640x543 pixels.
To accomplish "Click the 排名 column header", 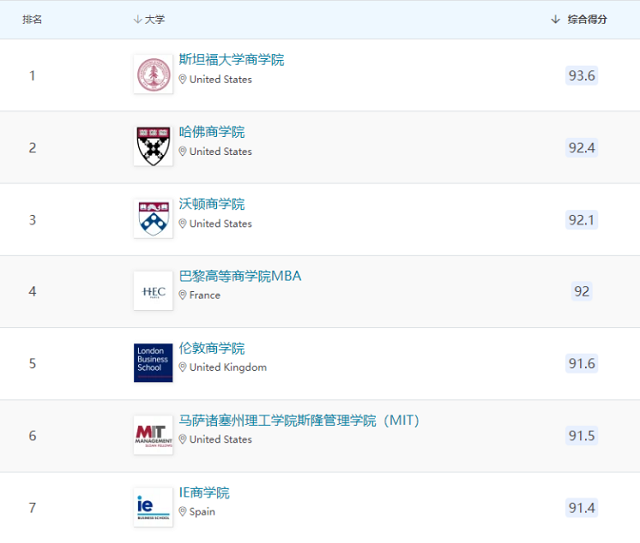I will coord(32,19).
